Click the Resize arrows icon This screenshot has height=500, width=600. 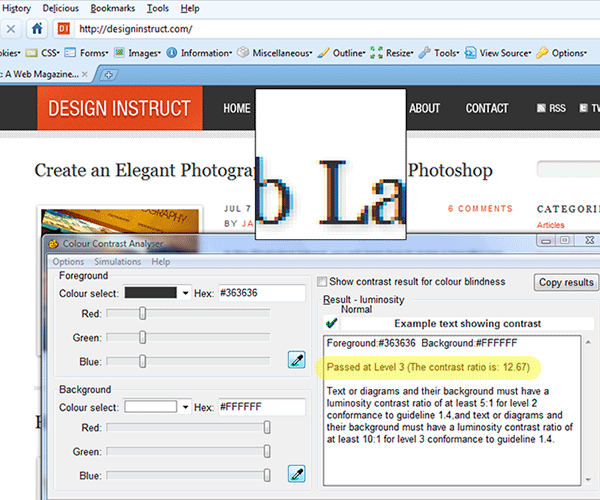[377, 53]
